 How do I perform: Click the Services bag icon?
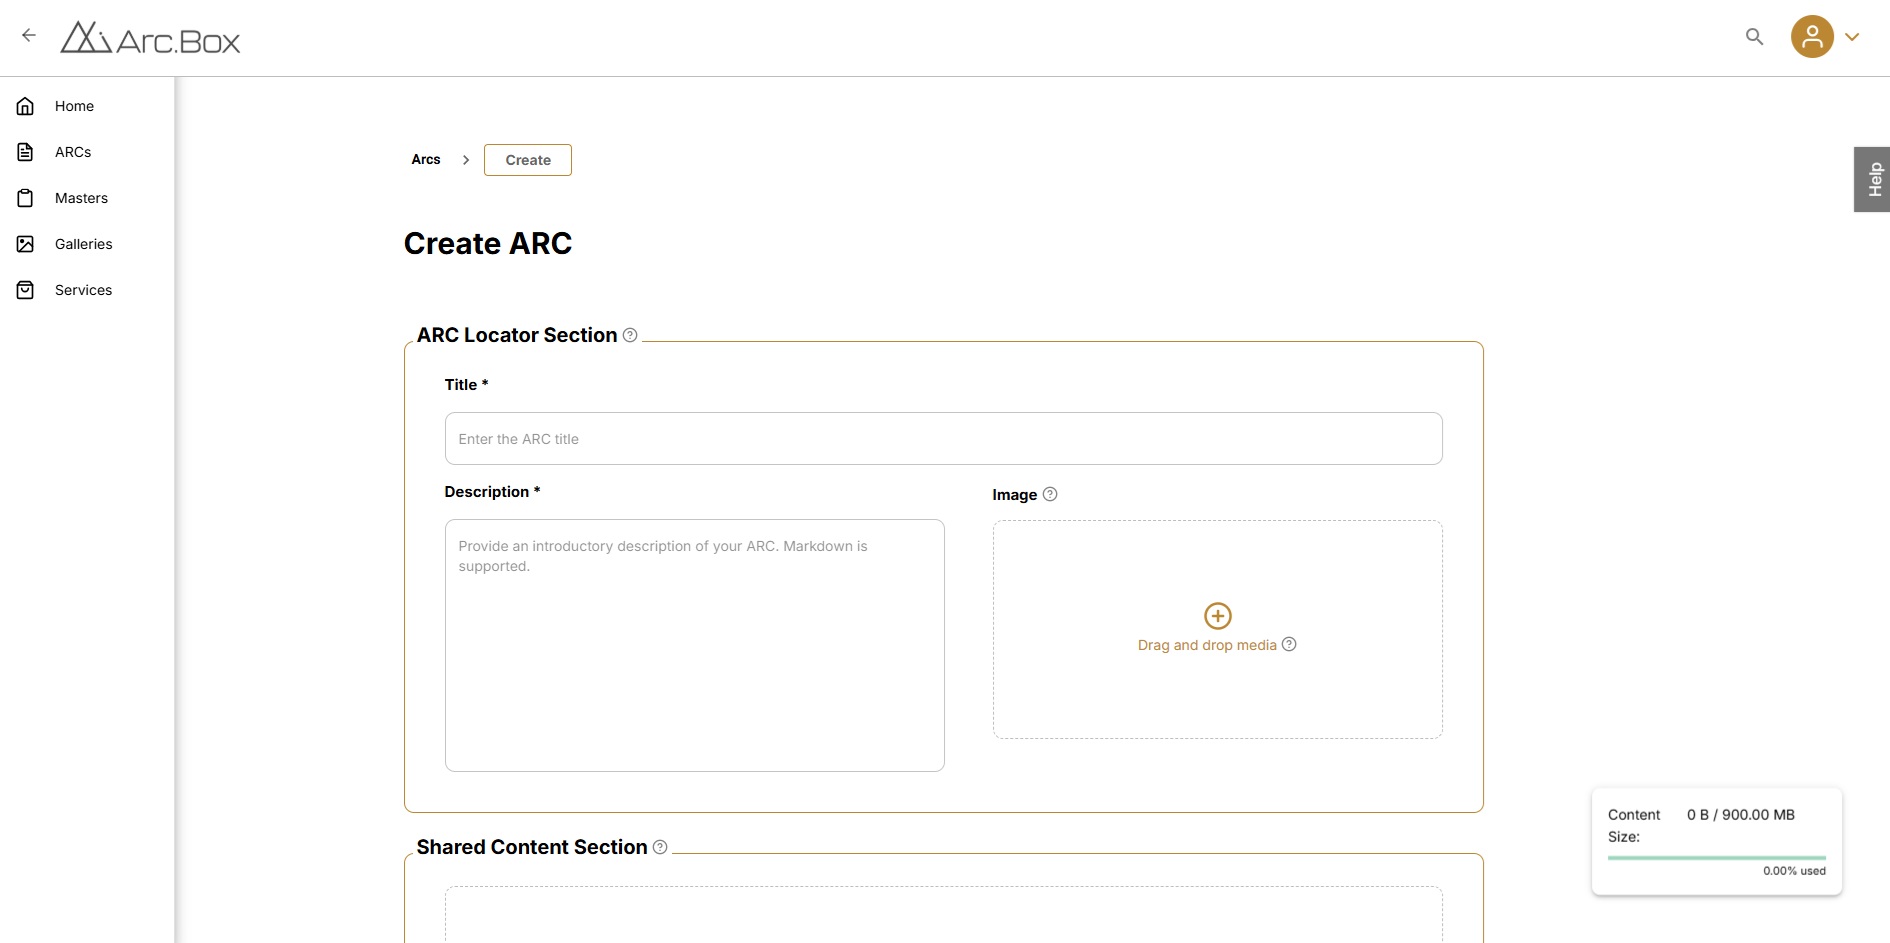pos(26,290)
